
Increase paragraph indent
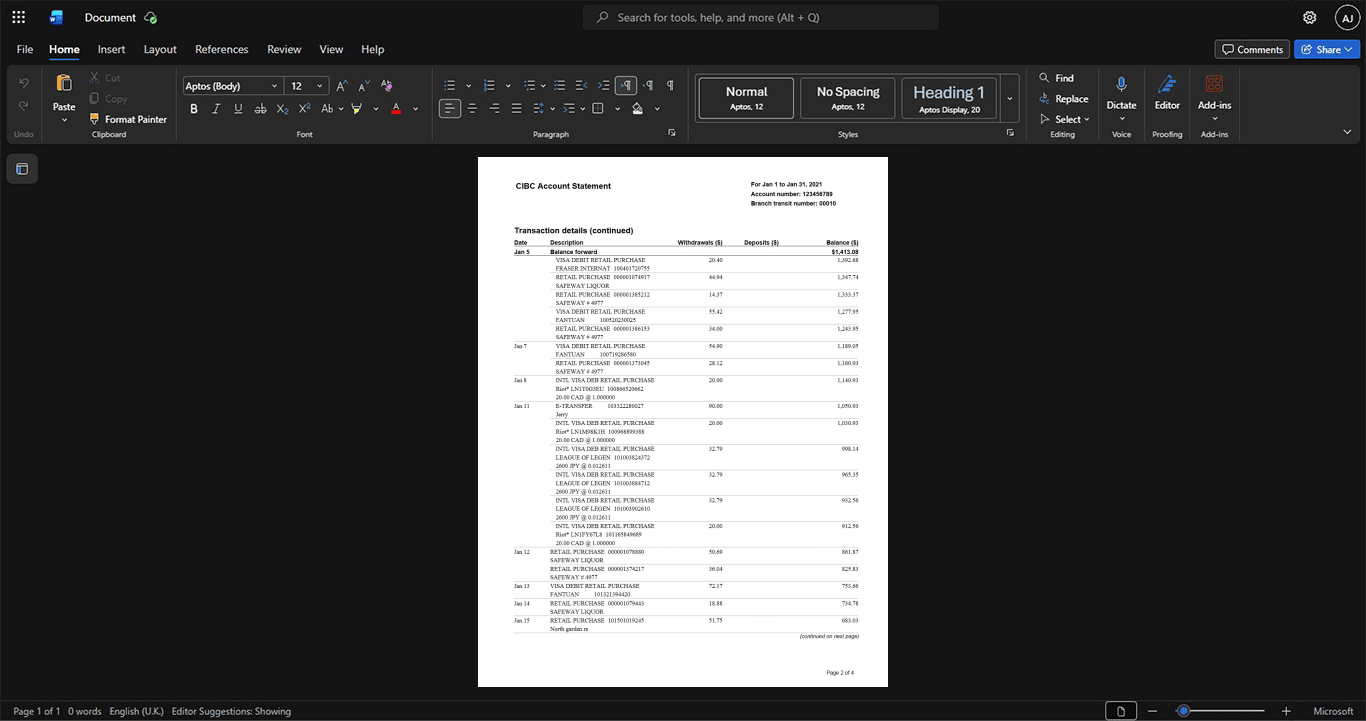603,86
